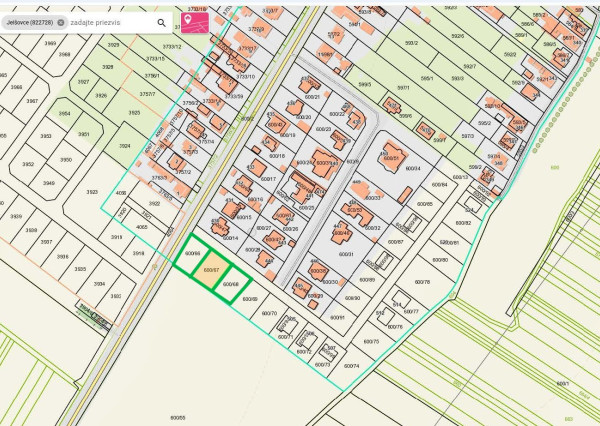Select green-outlined parcel 600/66
Image resolution: width=600 pixels, height=426 pixels.
pyautogui.click(x=193, y=254)
